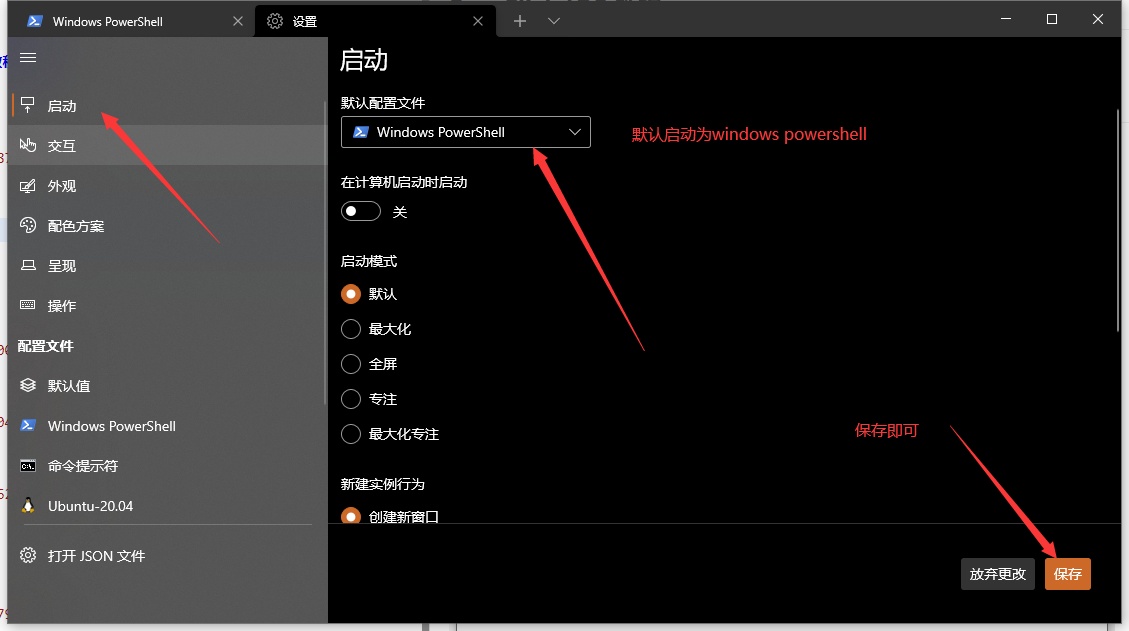
Task: Click the Command Prompt (命令提示符) icon
Action: click(x=28, y=466)
